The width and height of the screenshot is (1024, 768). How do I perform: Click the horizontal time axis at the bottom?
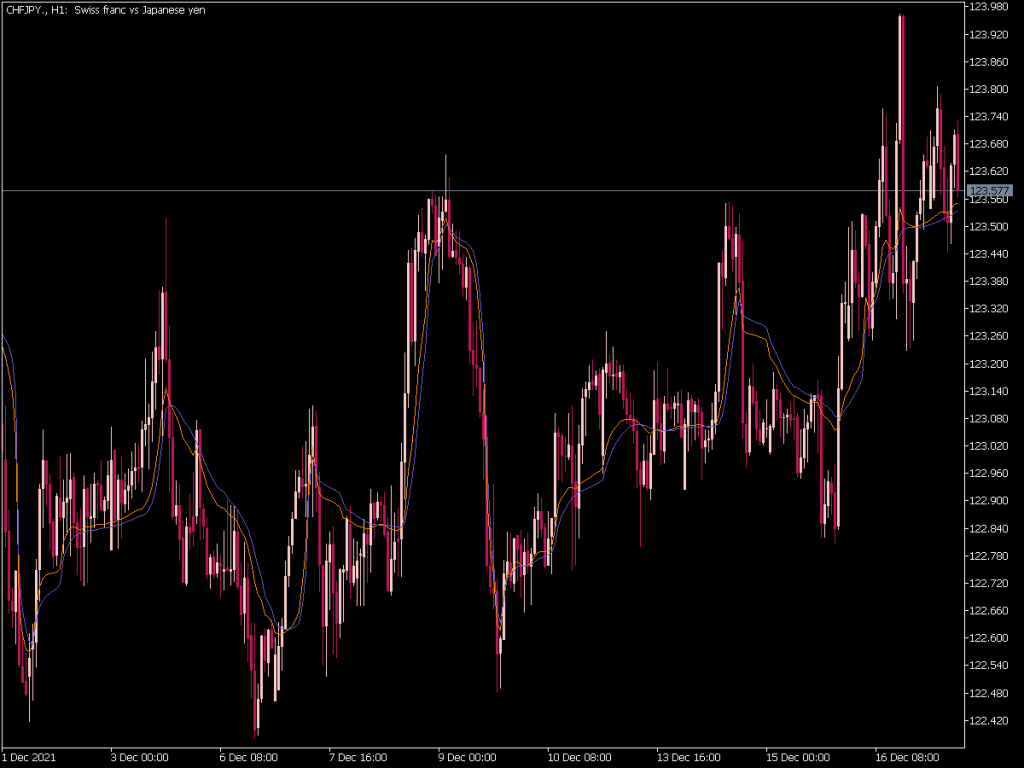(500, 757)
